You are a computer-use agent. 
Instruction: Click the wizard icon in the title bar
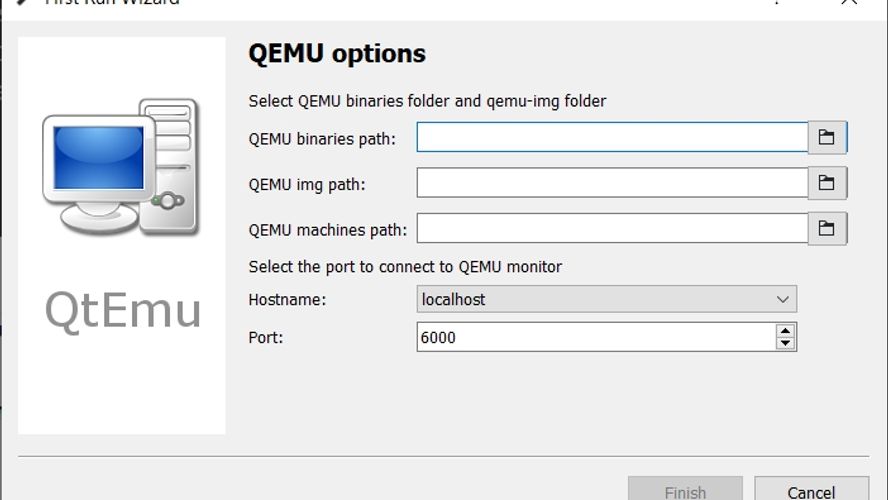click(22, 2)
